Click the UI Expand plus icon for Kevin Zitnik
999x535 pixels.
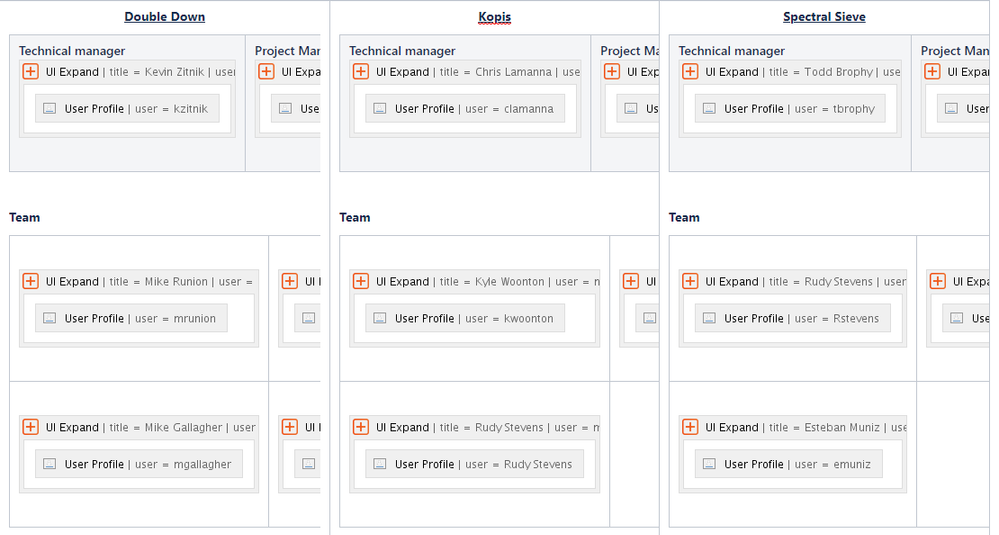[31, 71]
